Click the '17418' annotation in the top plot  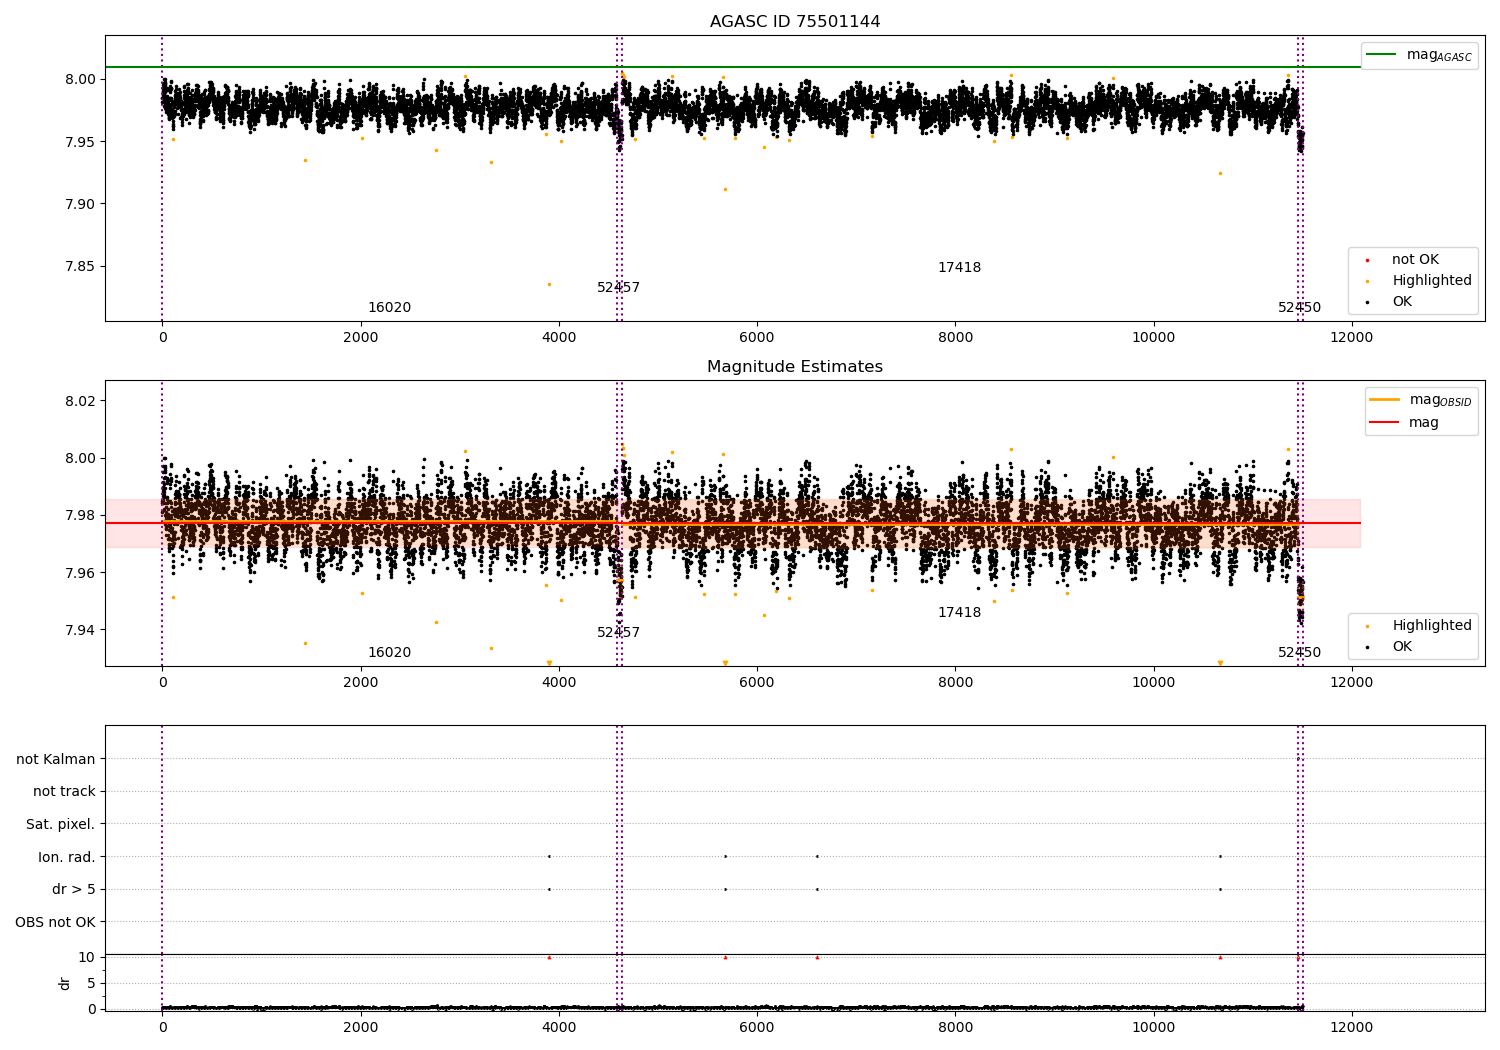pyautogui.click(x=959, y=268)
